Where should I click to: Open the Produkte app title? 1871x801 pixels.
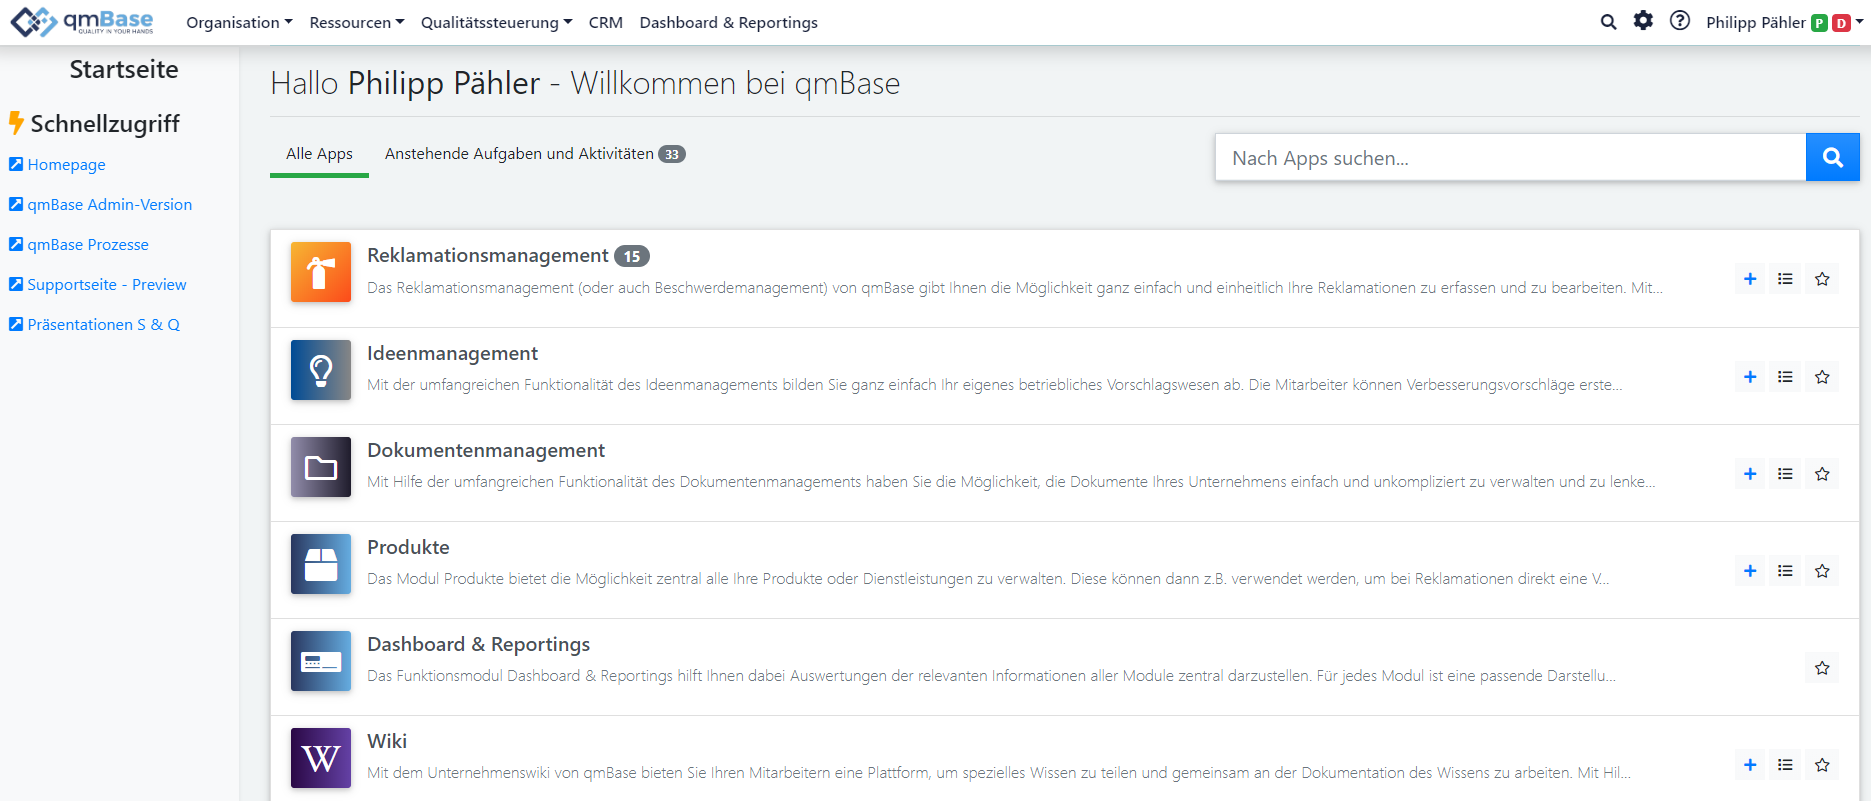(x=408, y=547)
